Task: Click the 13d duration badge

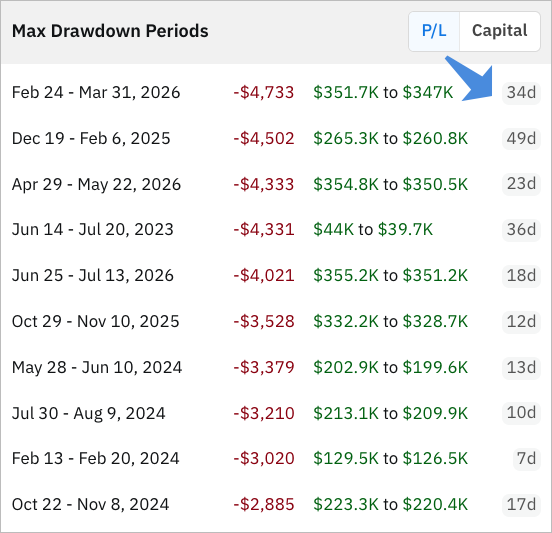Action: pyautogui.click(x=521, y=368)
